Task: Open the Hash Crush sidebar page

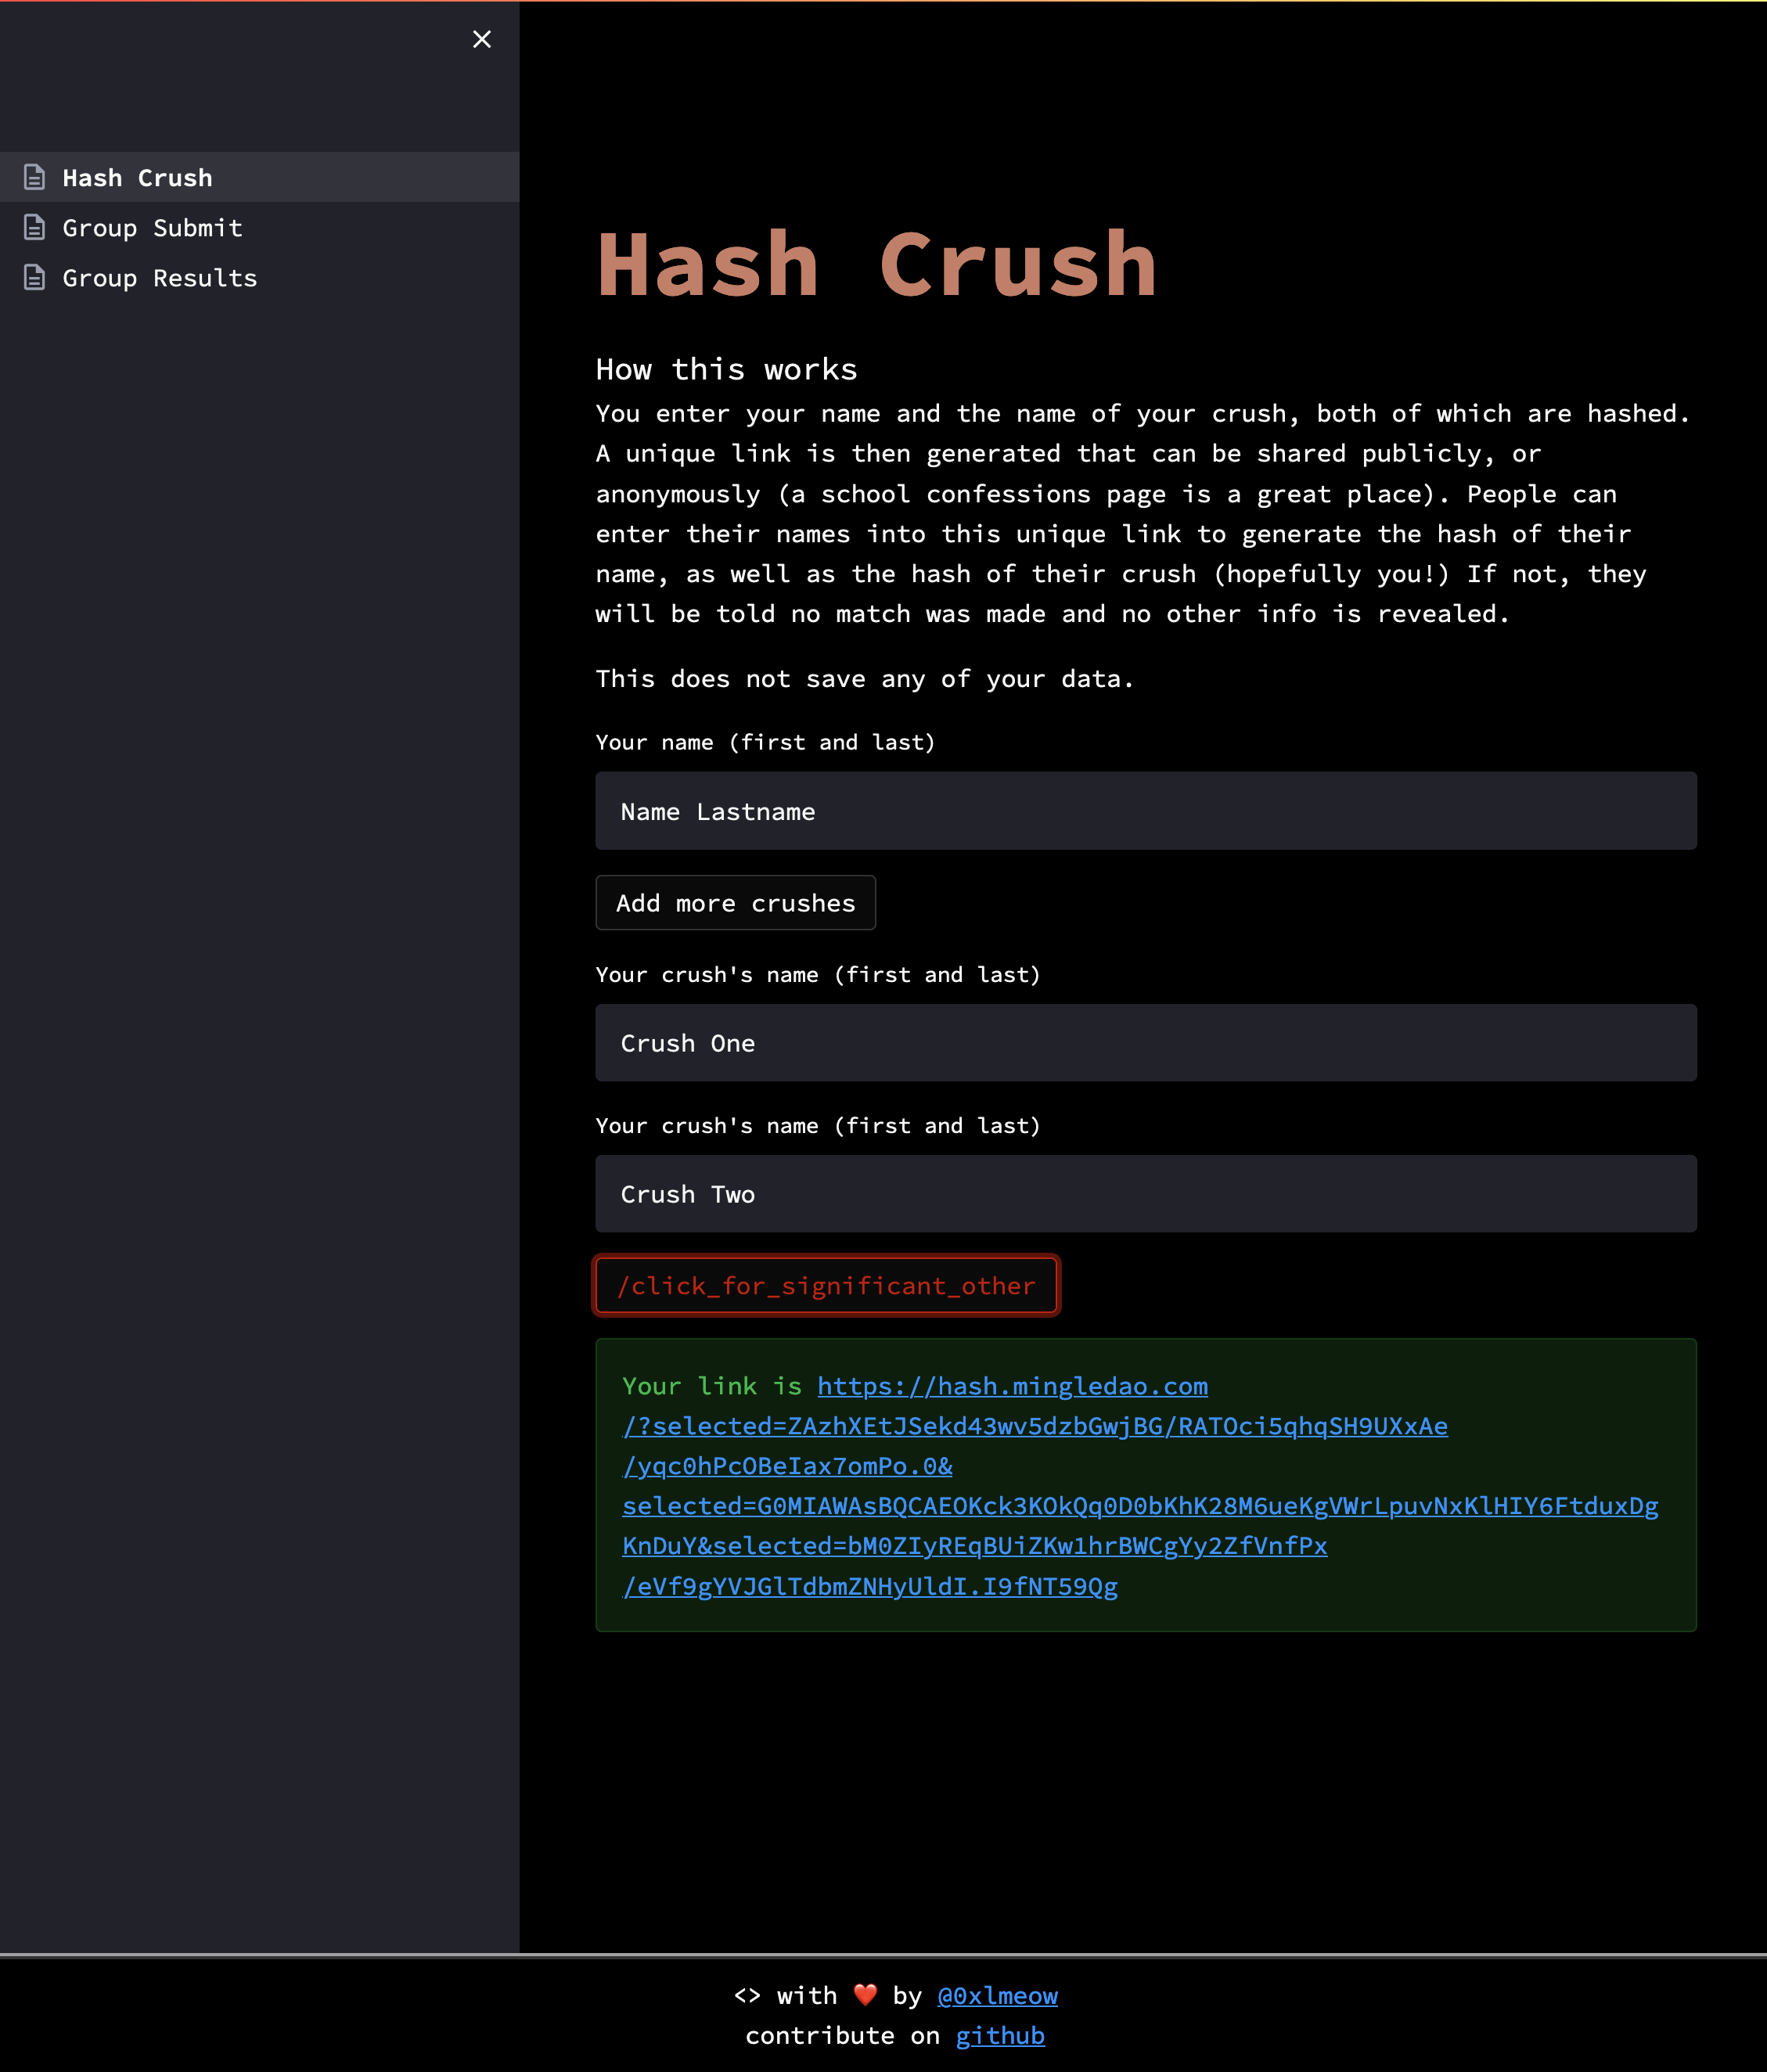Action: coord(260,177)
